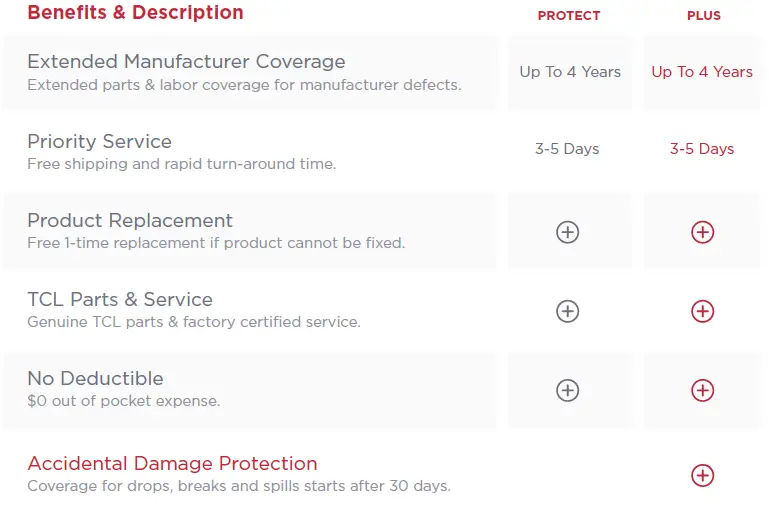
Task: Click Plus plan icon for No Deductible
Action: click(x=703, y=390)
